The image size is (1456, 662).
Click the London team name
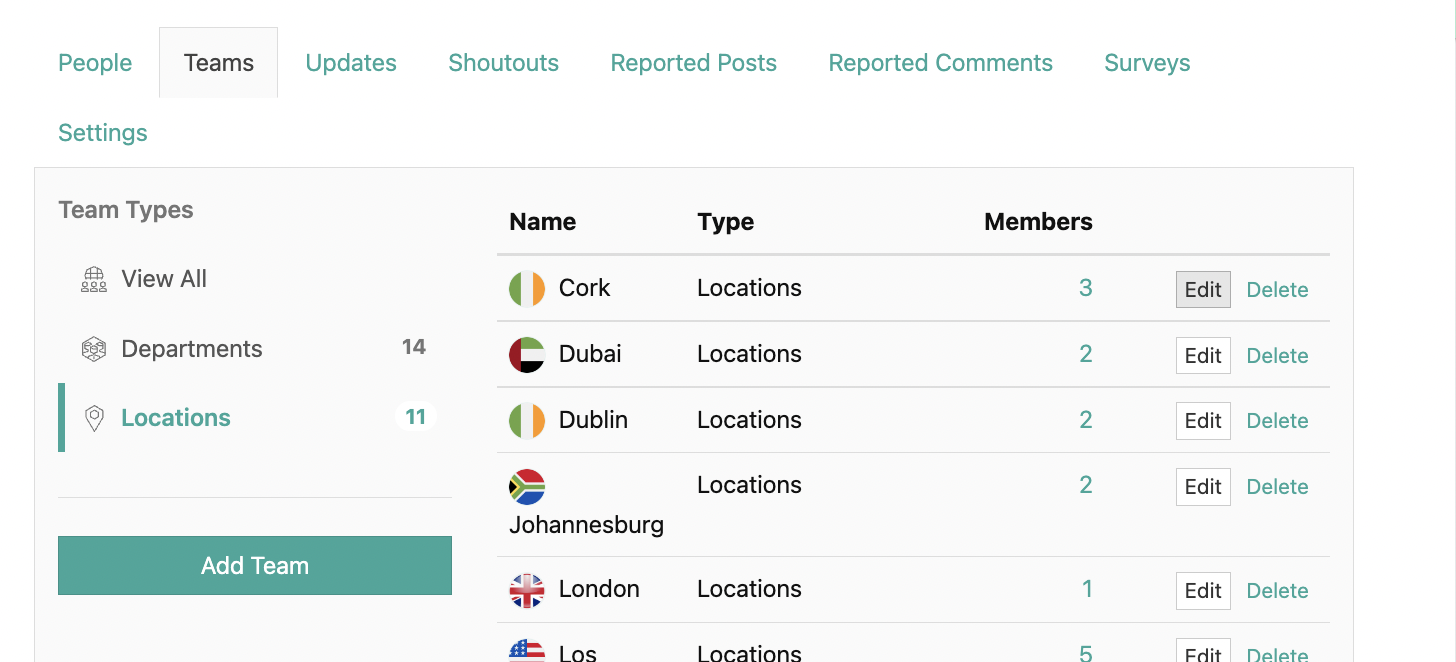tap(599, 589)
